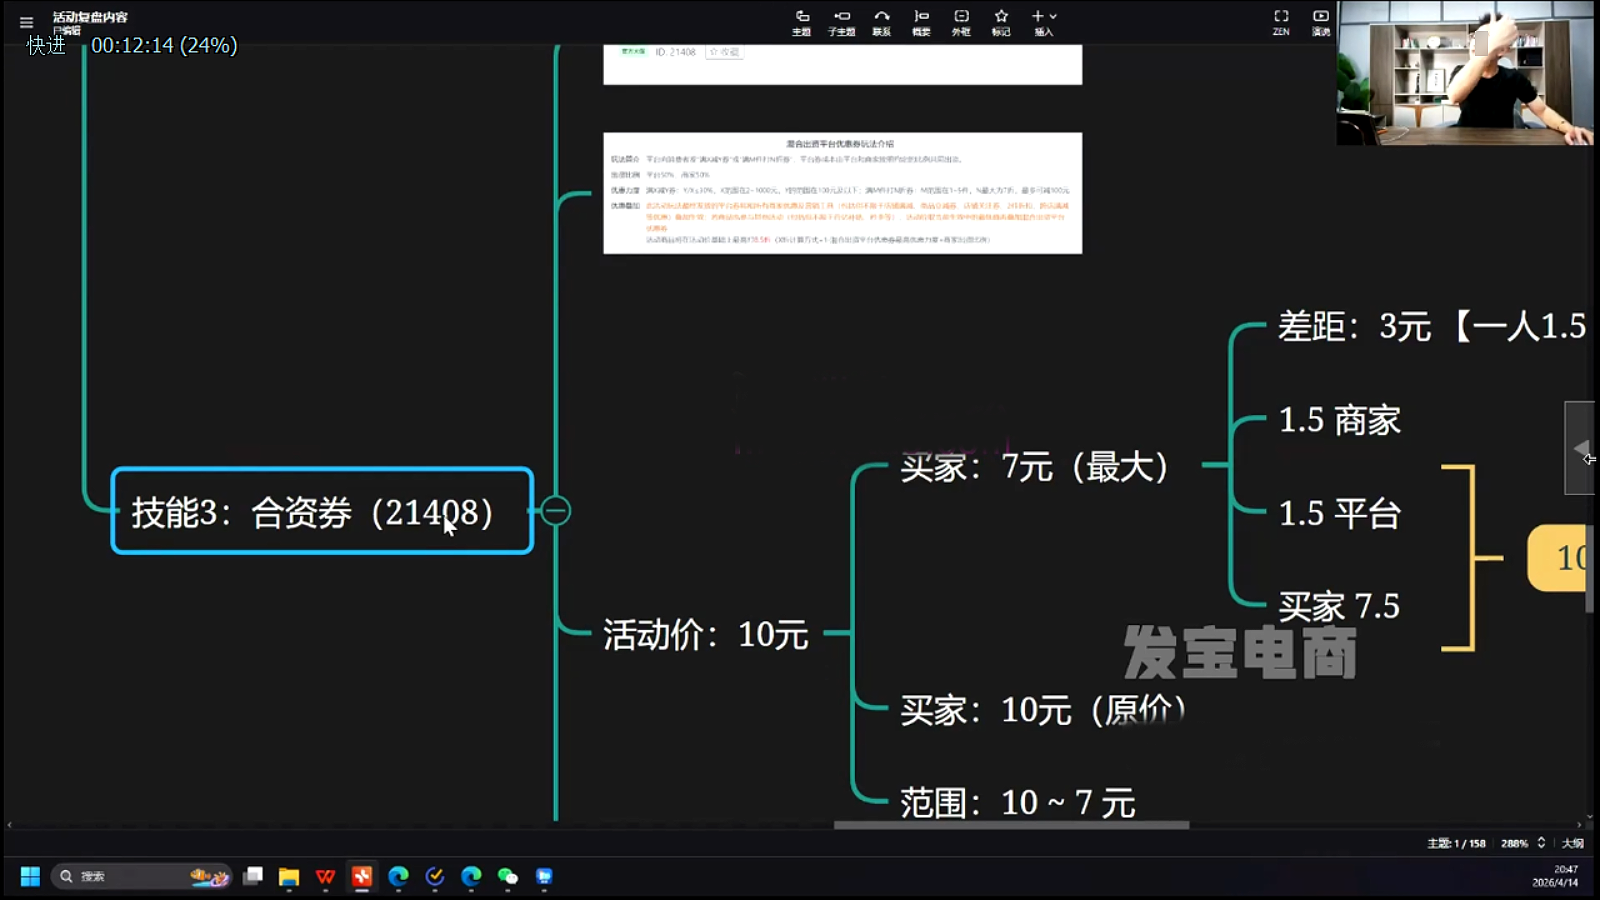Open the 插入 insert dropdown
The width and height of the screenshot is (1600, 900).
tap(1044, 22)
